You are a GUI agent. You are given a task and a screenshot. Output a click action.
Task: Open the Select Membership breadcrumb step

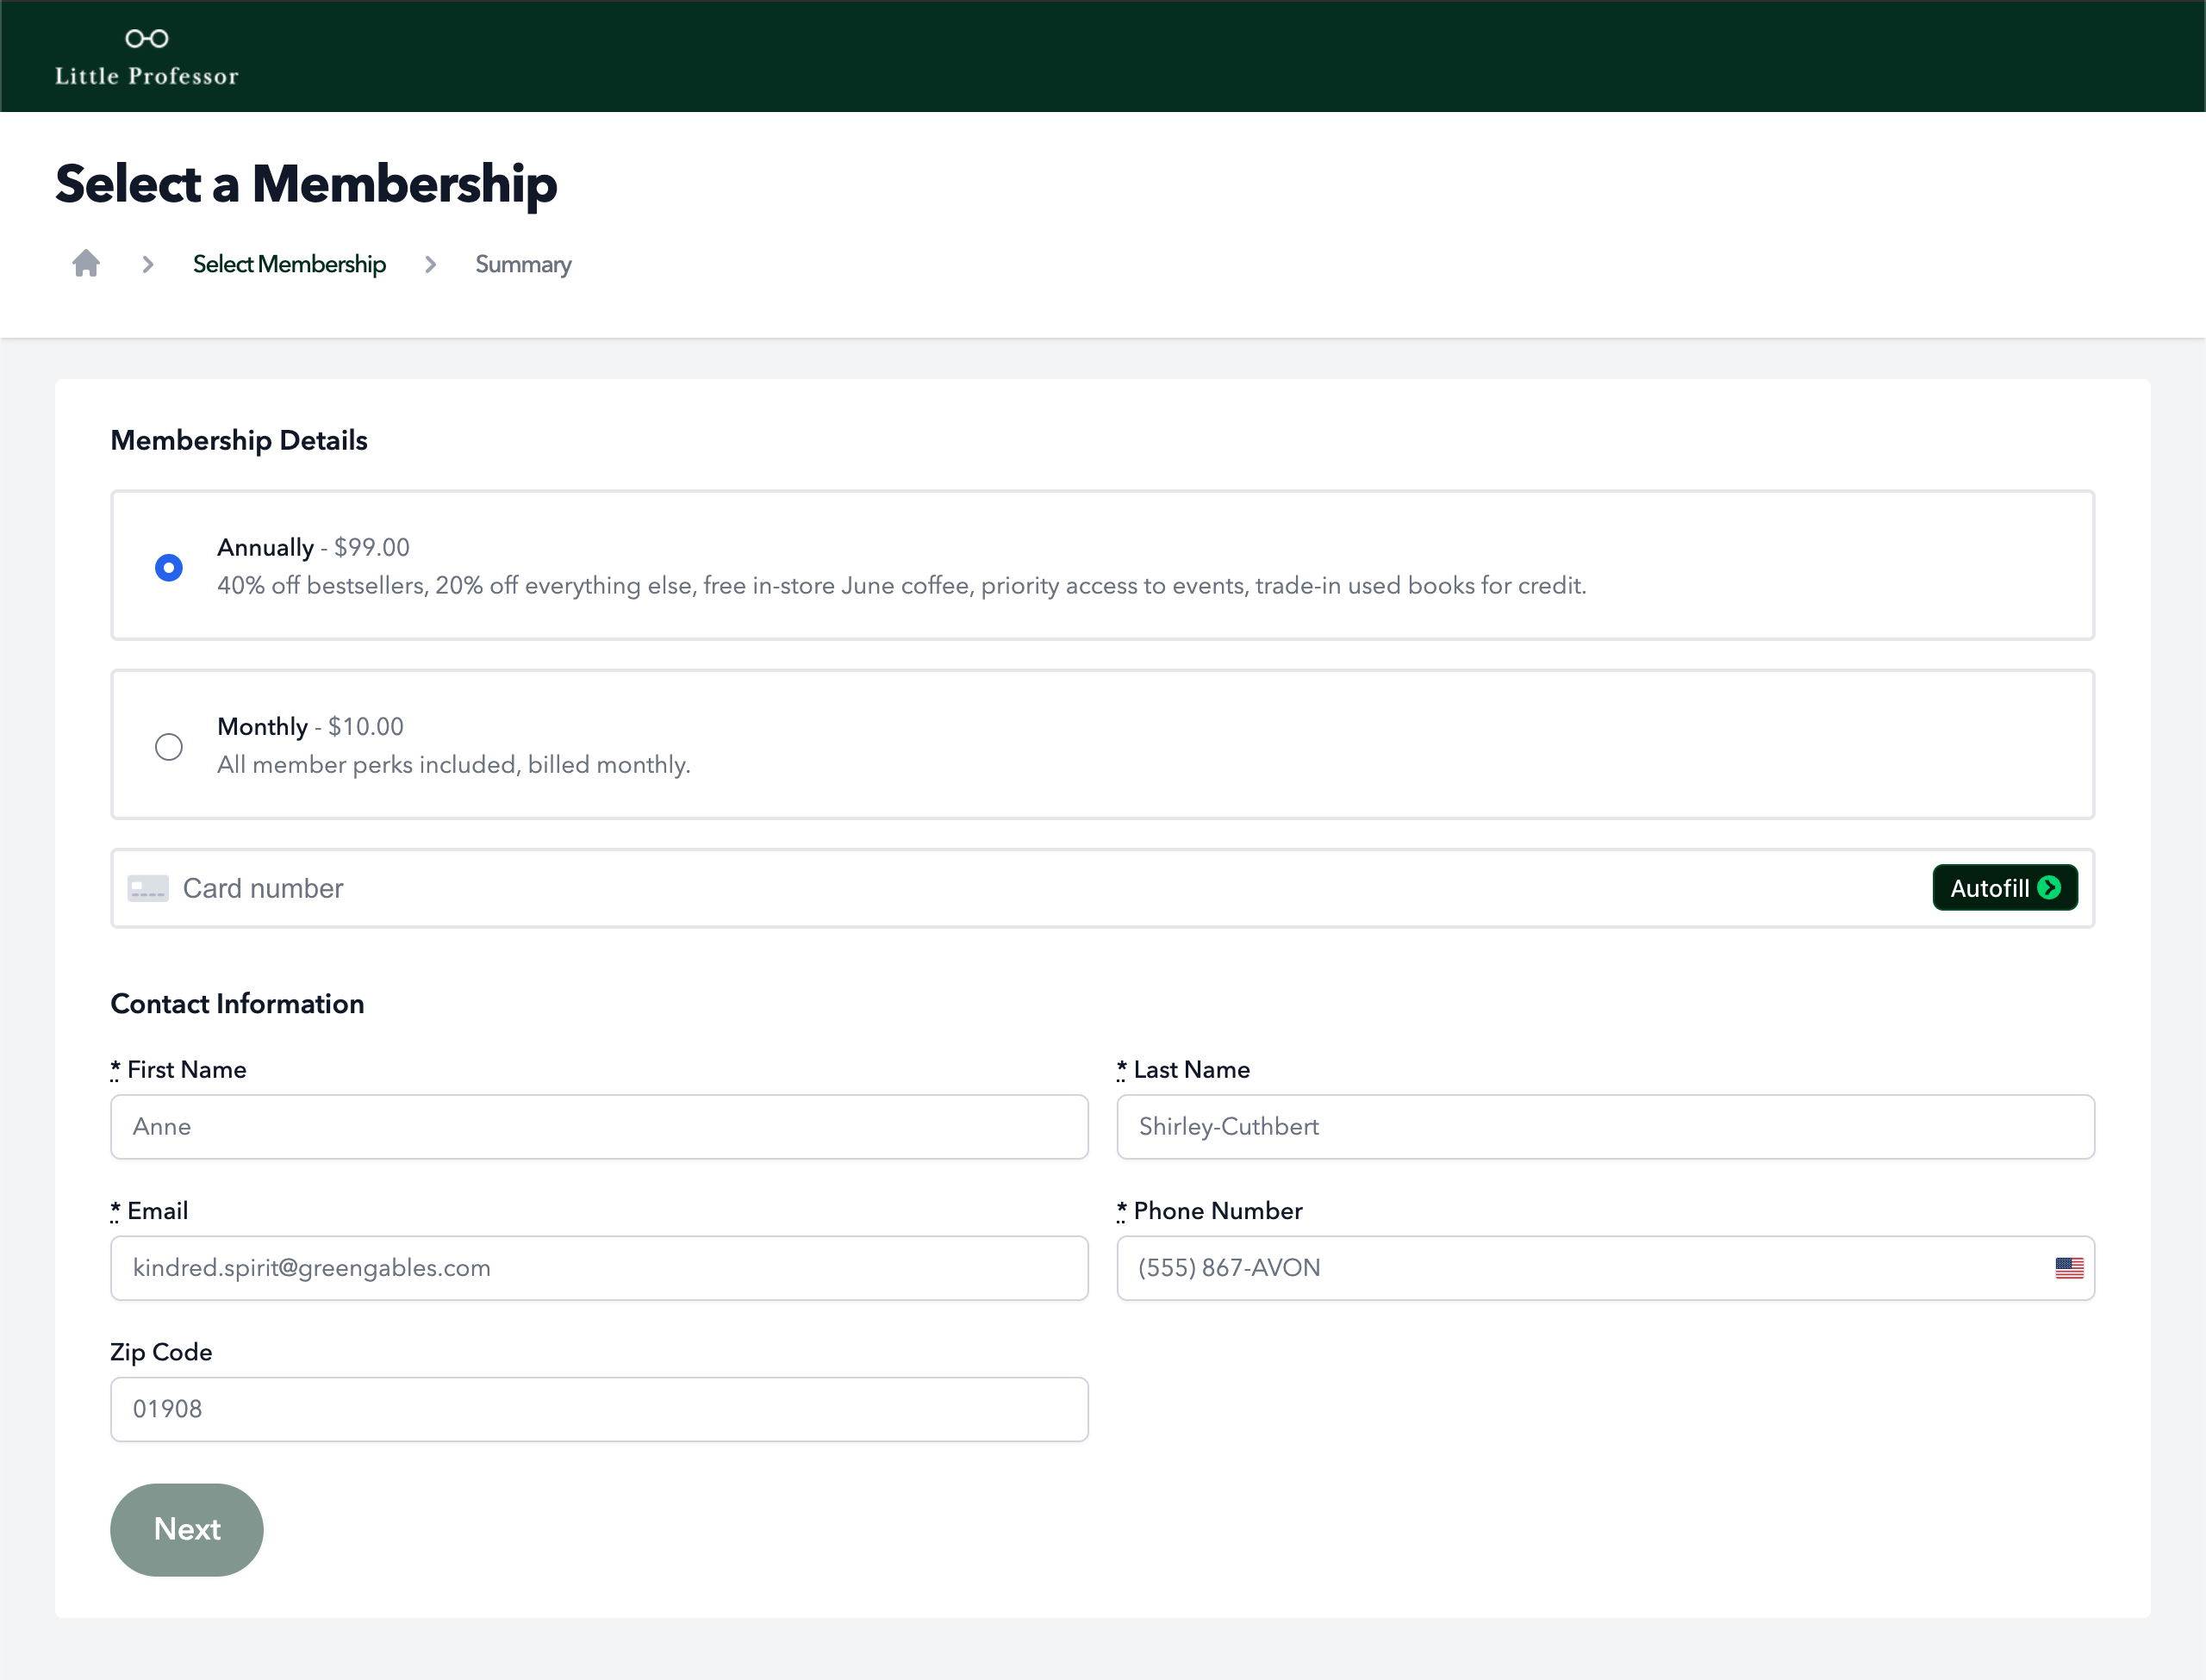tap(289, 264)
